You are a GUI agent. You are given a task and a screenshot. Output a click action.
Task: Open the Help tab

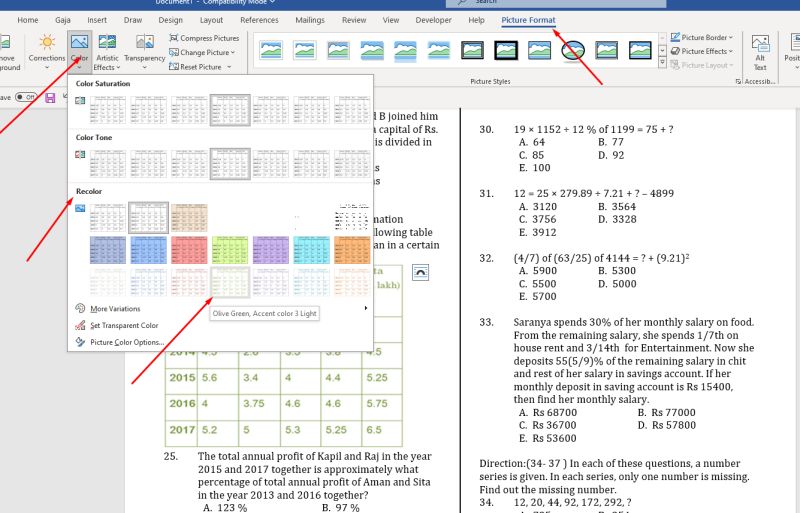coord(476,20)
